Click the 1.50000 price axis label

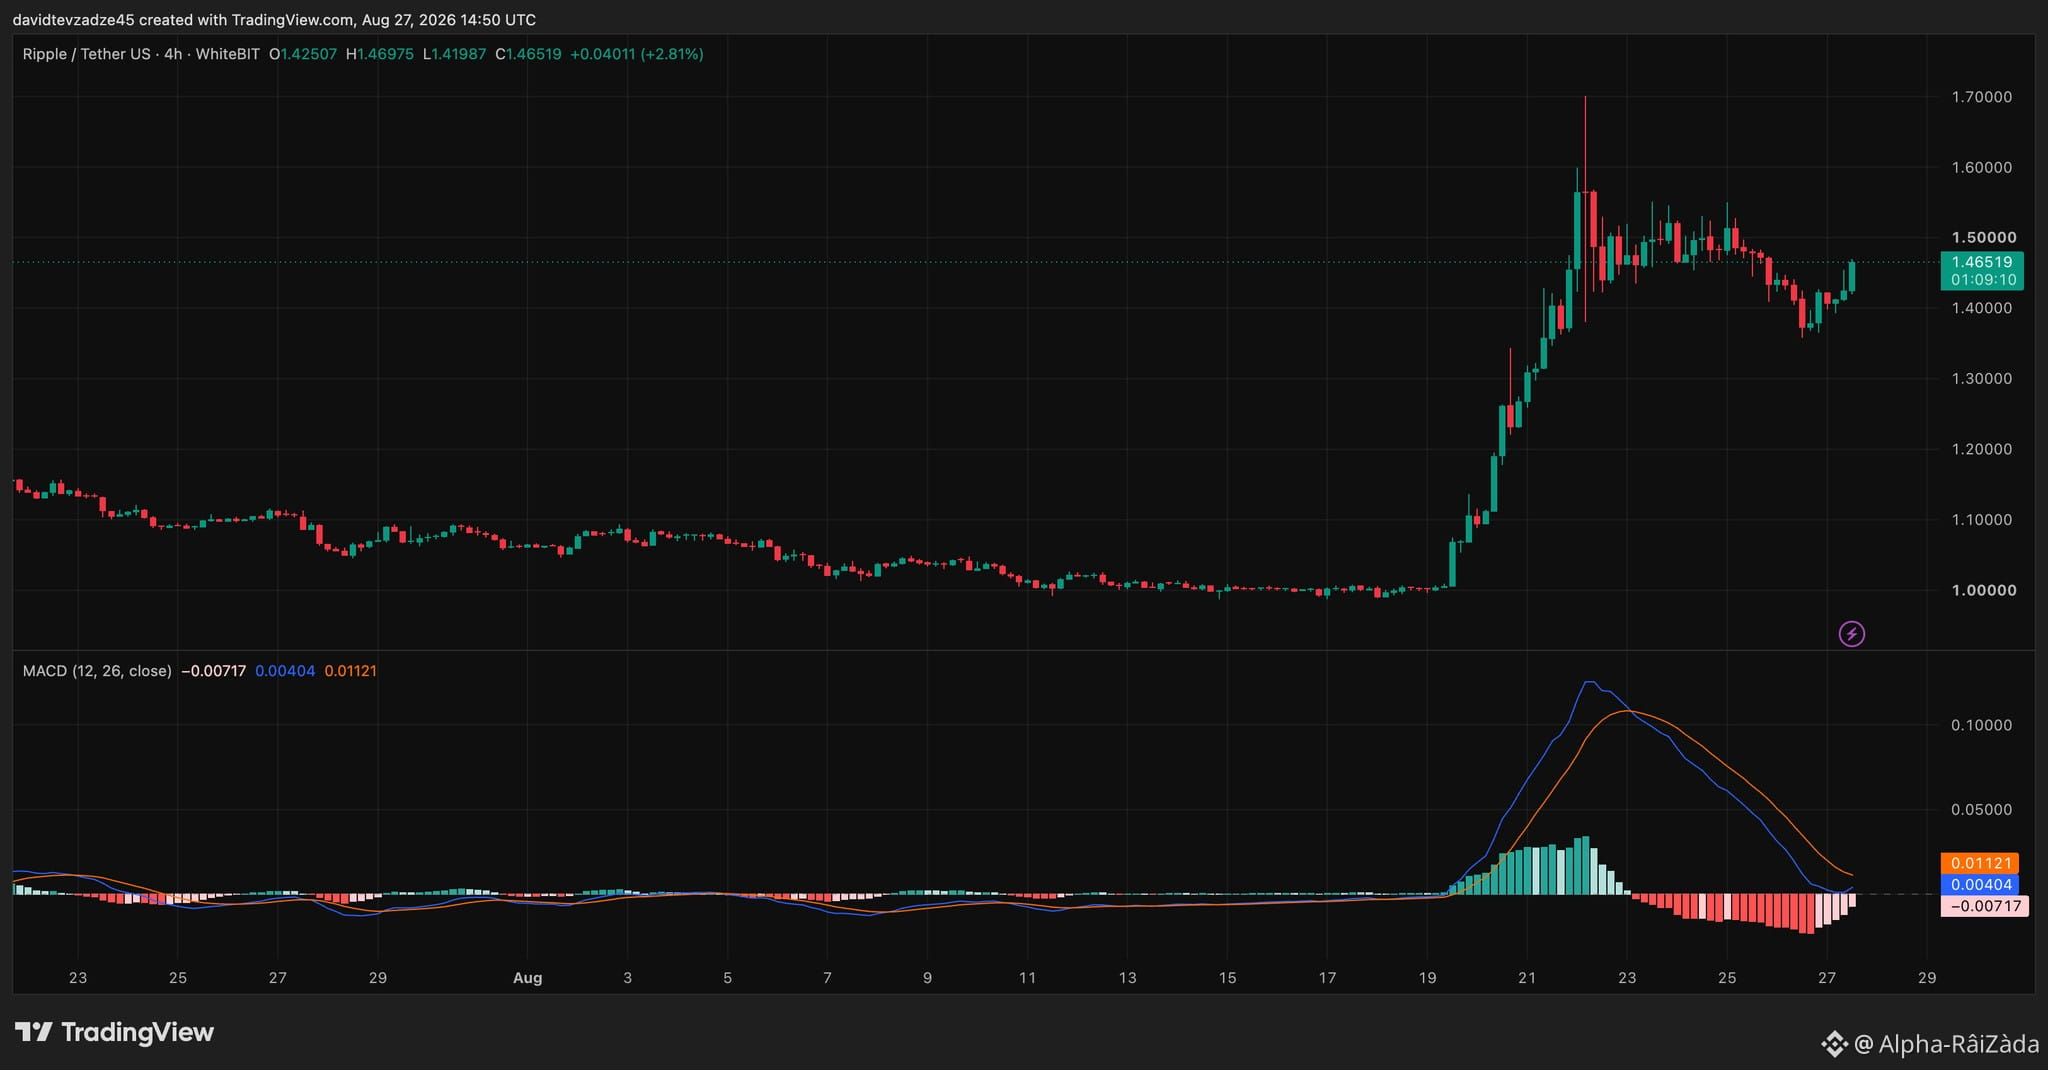pos(1984,237)
